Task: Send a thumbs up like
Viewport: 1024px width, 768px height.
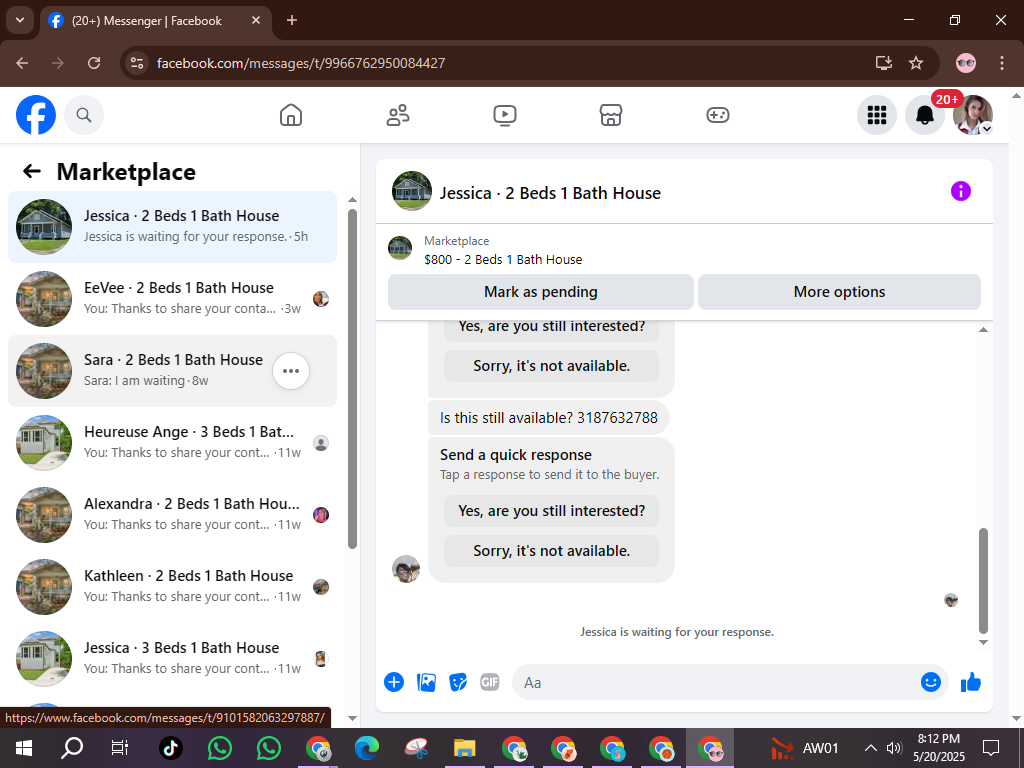Action: tap(971, 682)
